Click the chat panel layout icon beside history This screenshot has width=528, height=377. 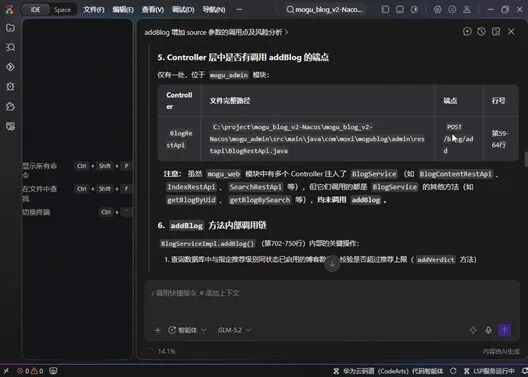[x=496, y=32]
